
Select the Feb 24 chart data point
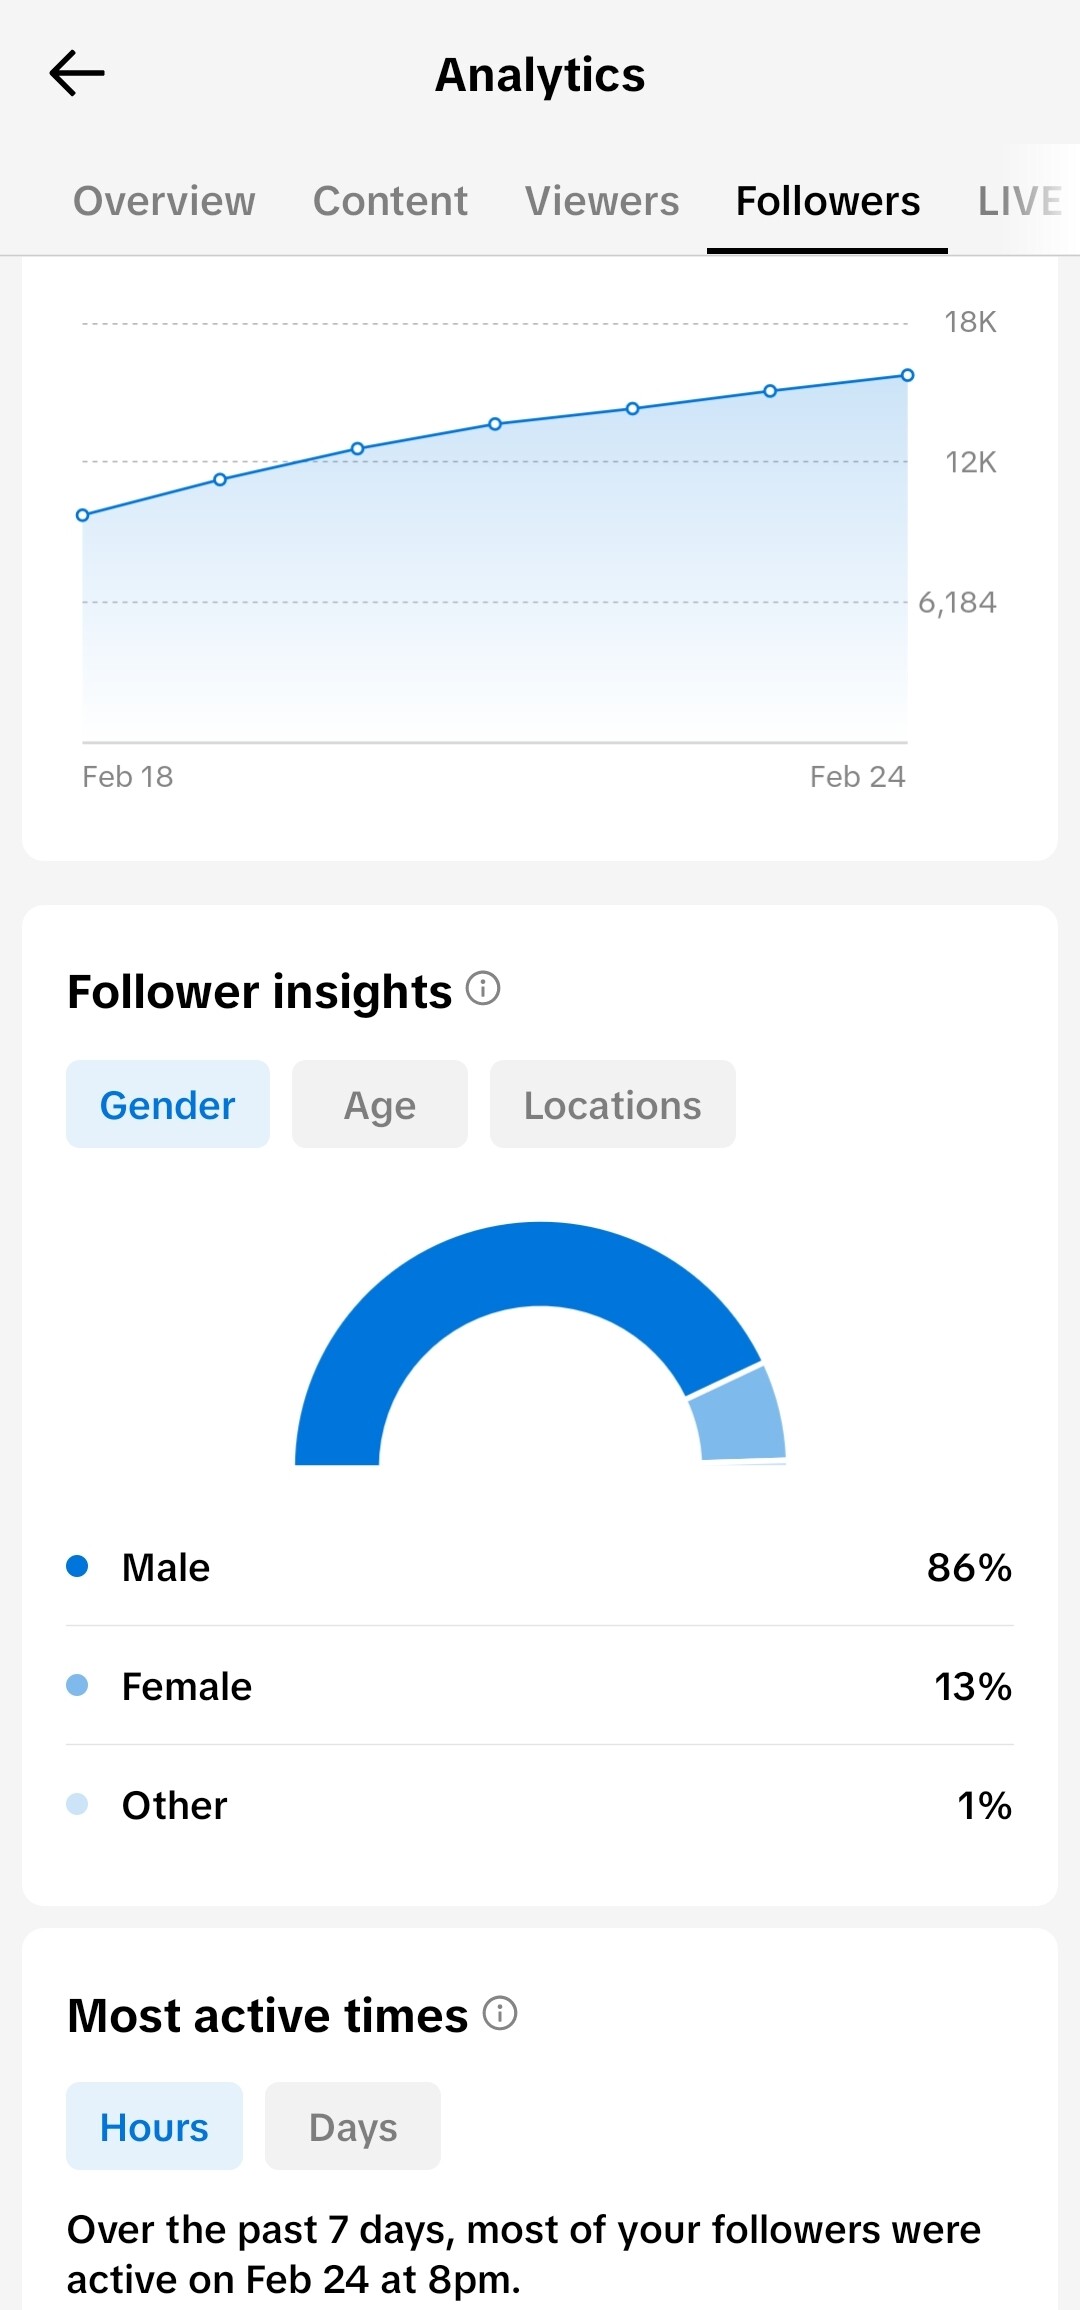(x=907, y=375)
